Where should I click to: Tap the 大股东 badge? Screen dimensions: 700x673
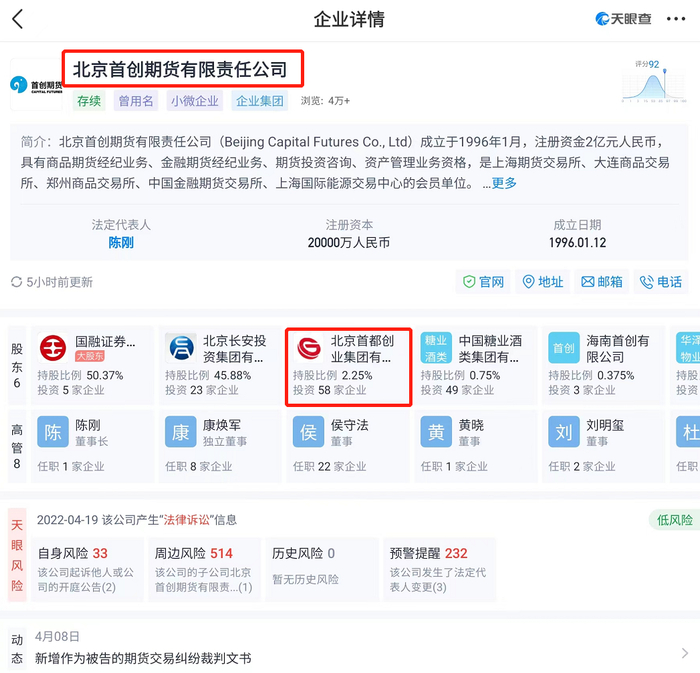tap(90, 356)
